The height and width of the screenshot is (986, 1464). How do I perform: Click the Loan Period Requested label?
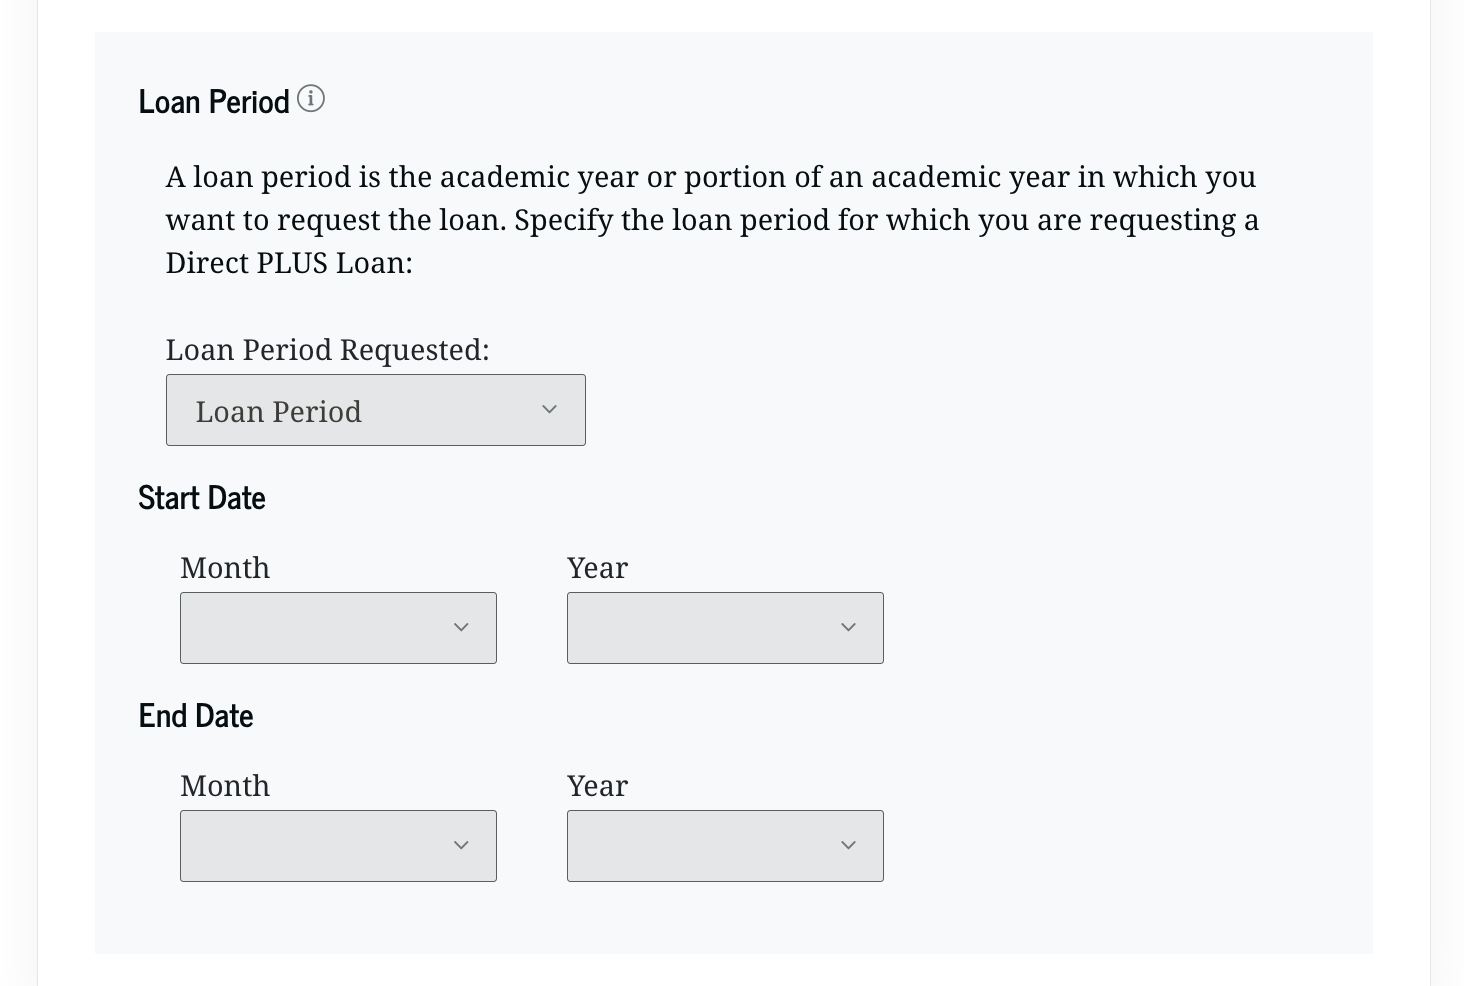click(327, 349)
